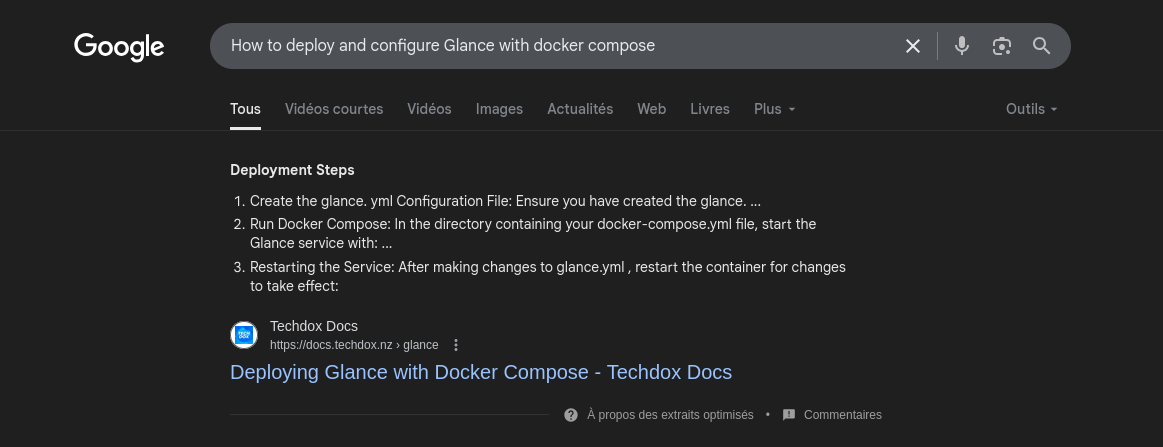
Task: Expand the Plus dropdown menu
Action: 775,109
